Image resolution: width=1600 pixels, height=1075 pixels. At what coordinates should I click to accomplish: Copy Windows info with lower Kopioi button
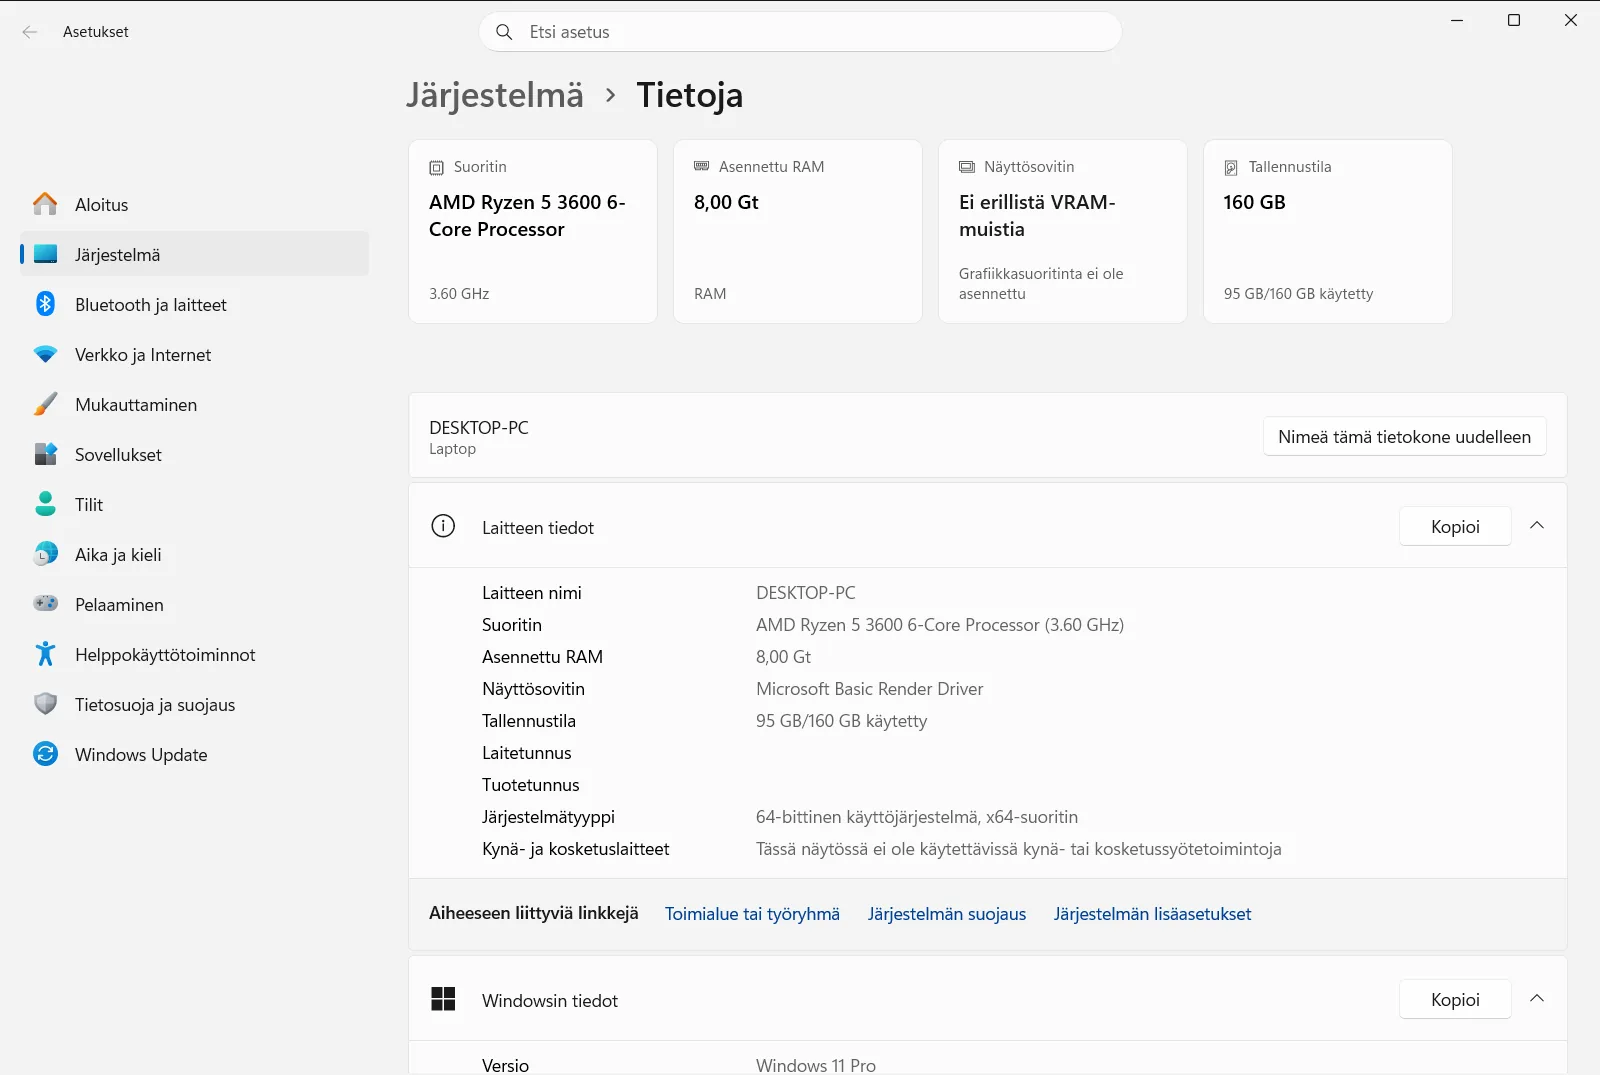1455,999
